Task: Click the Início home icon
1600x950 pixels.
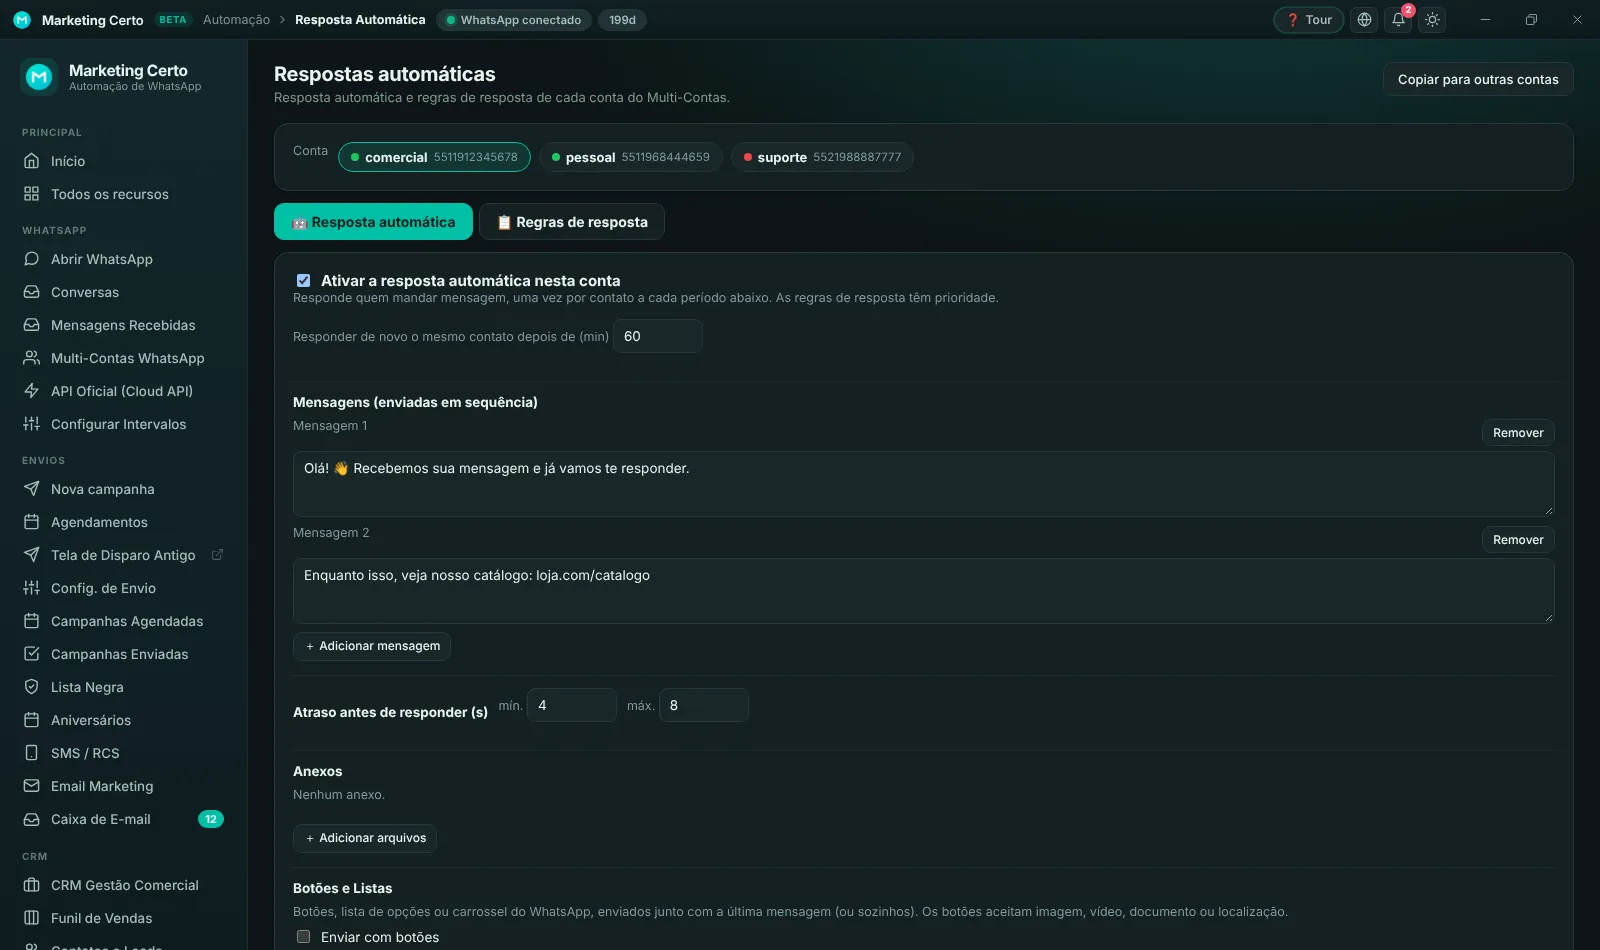Action: (32, 161)
